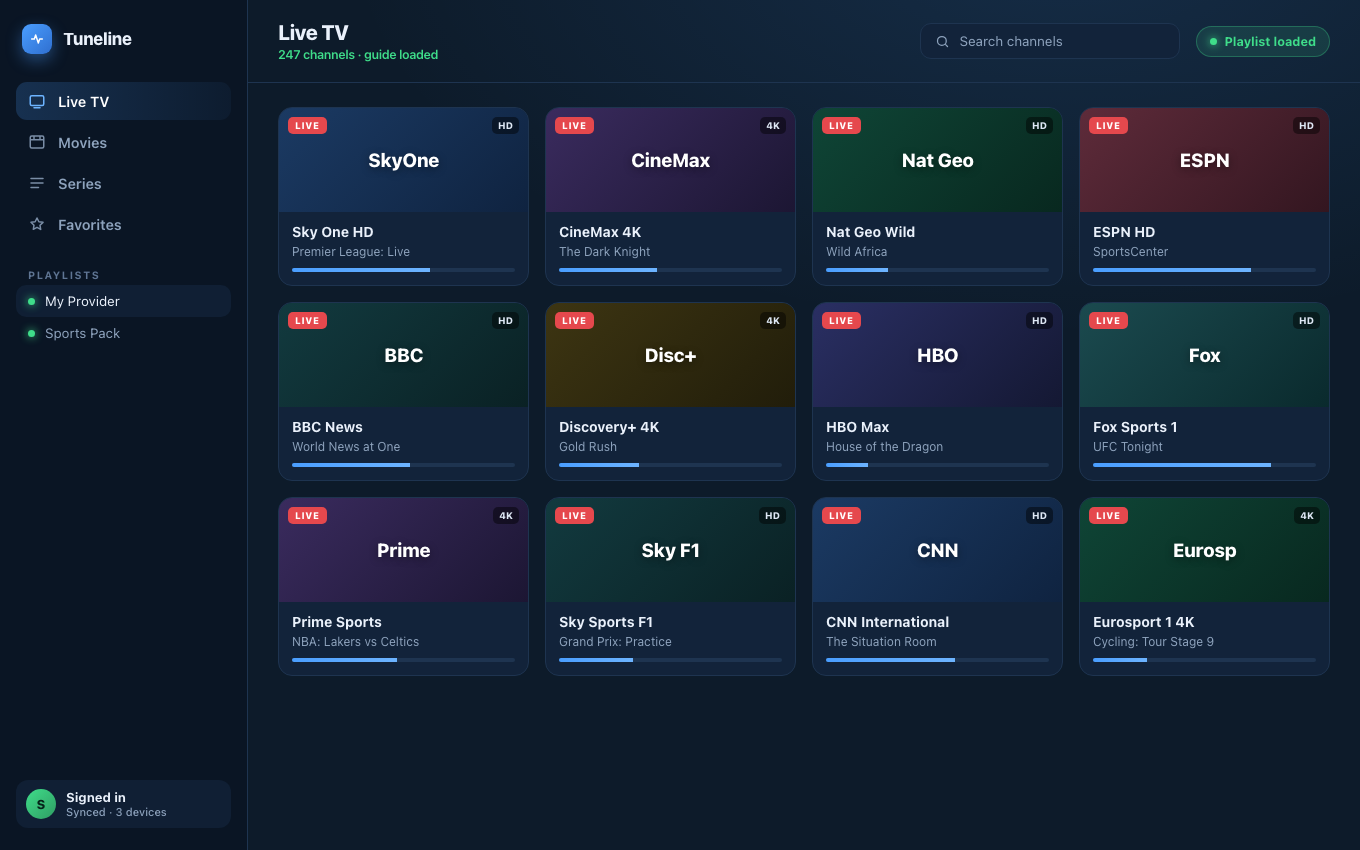Select Live TV in sidebar
Viewport: 1360px width, 850px height.
(123, 101)
